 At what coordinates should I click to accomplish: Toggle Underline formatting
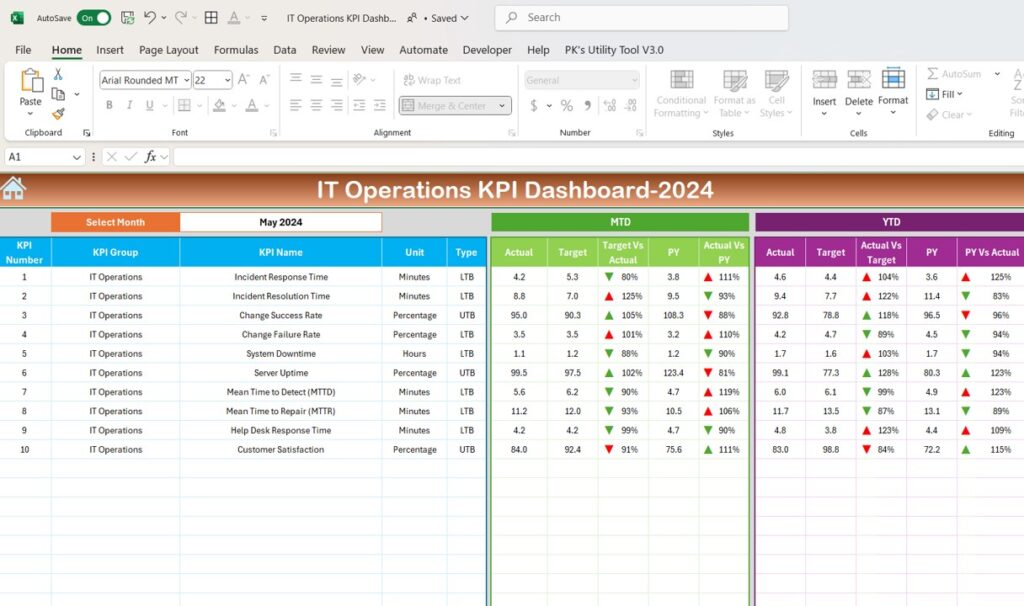[x=150, y=105]
